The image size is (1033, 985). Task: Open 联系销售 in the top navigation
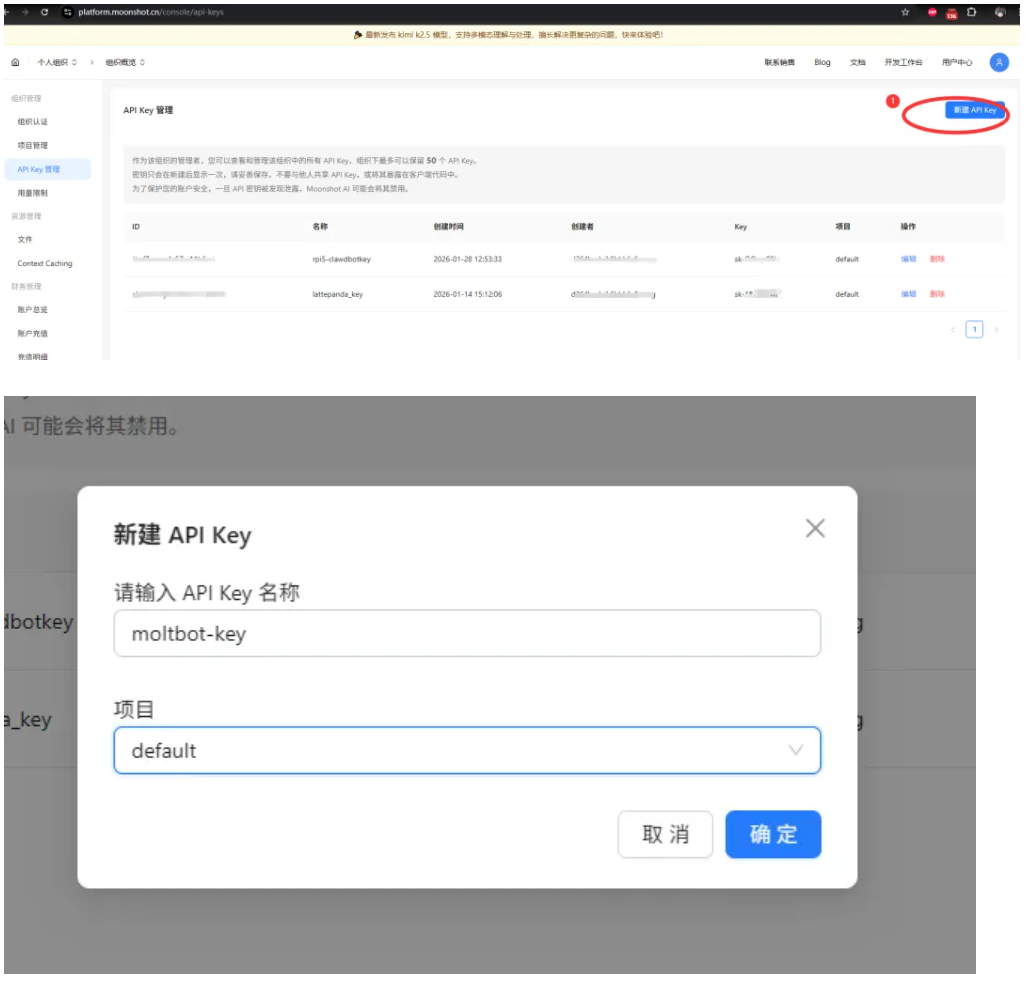(779, 62)
